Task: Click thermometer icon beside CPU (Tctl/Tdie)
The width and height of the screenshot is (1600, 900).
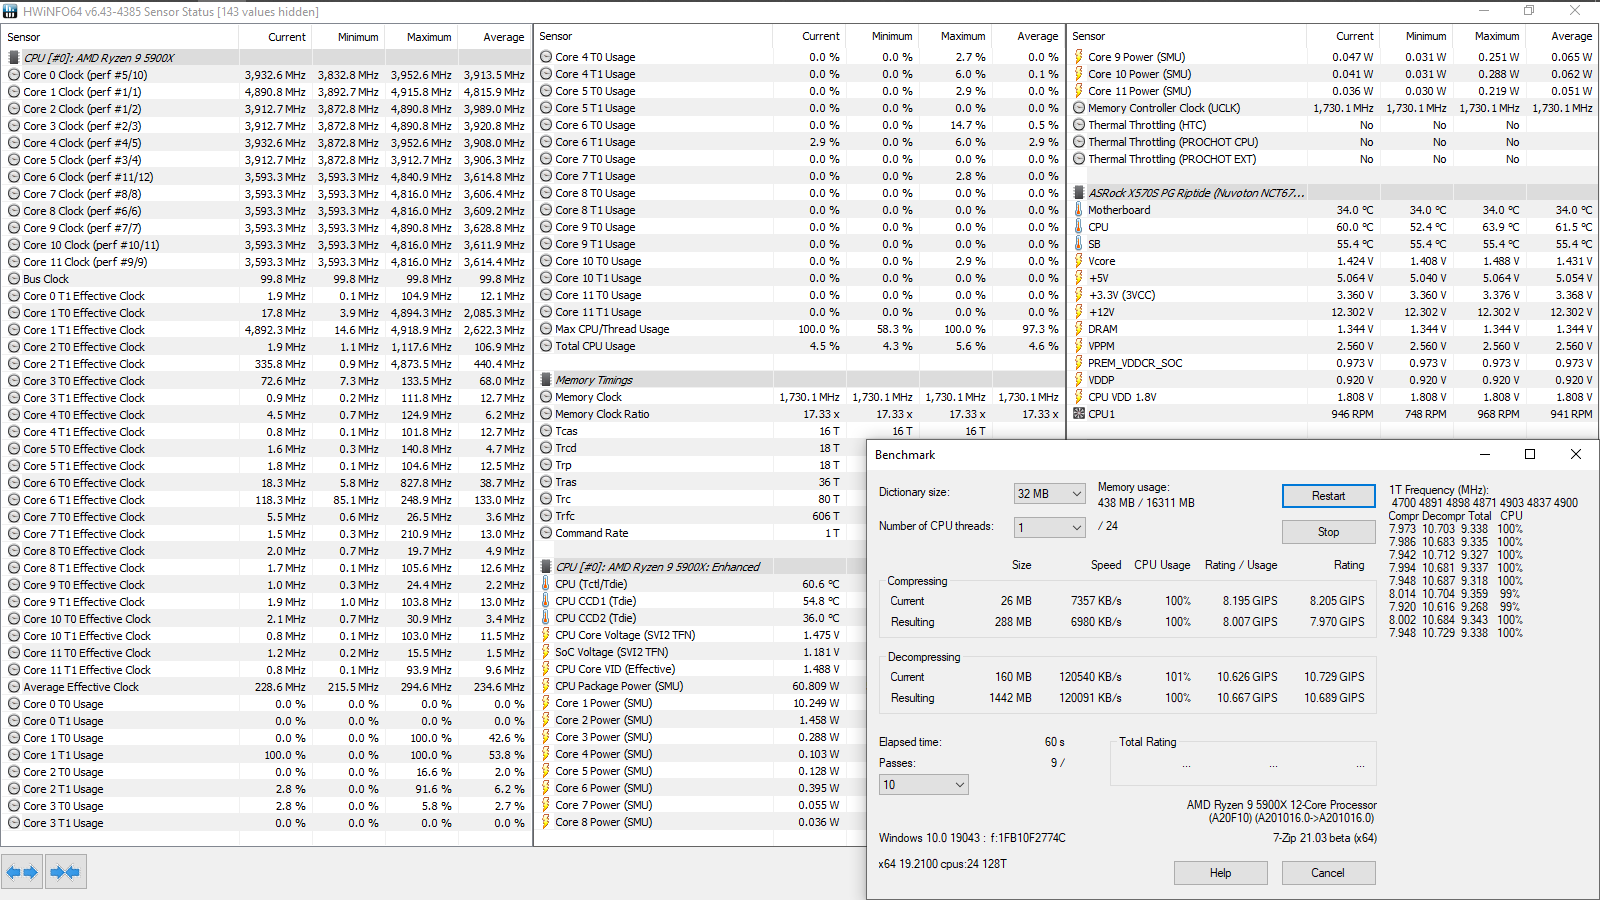Action: click(x=546, y=584)
